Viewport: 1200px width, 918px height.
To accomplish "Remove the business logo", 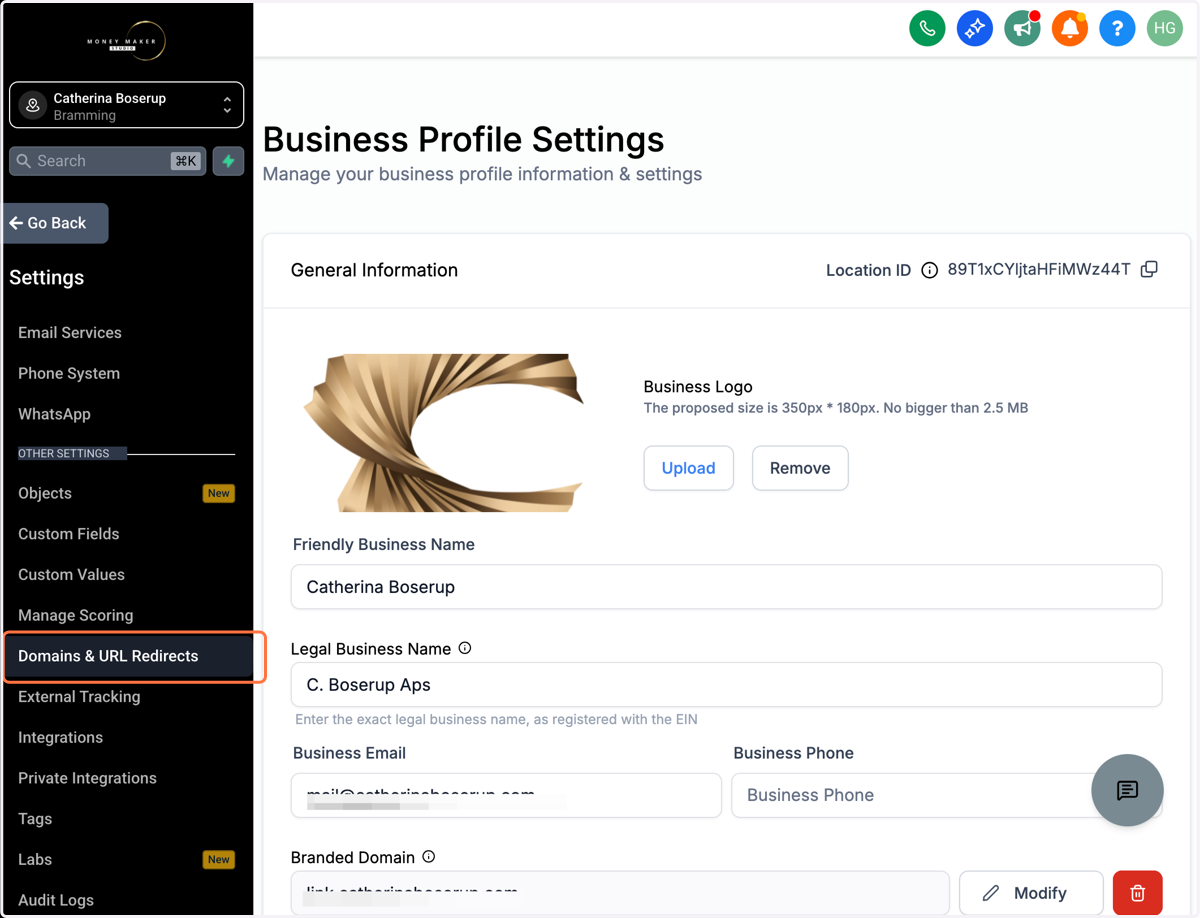I will point(800,468).
